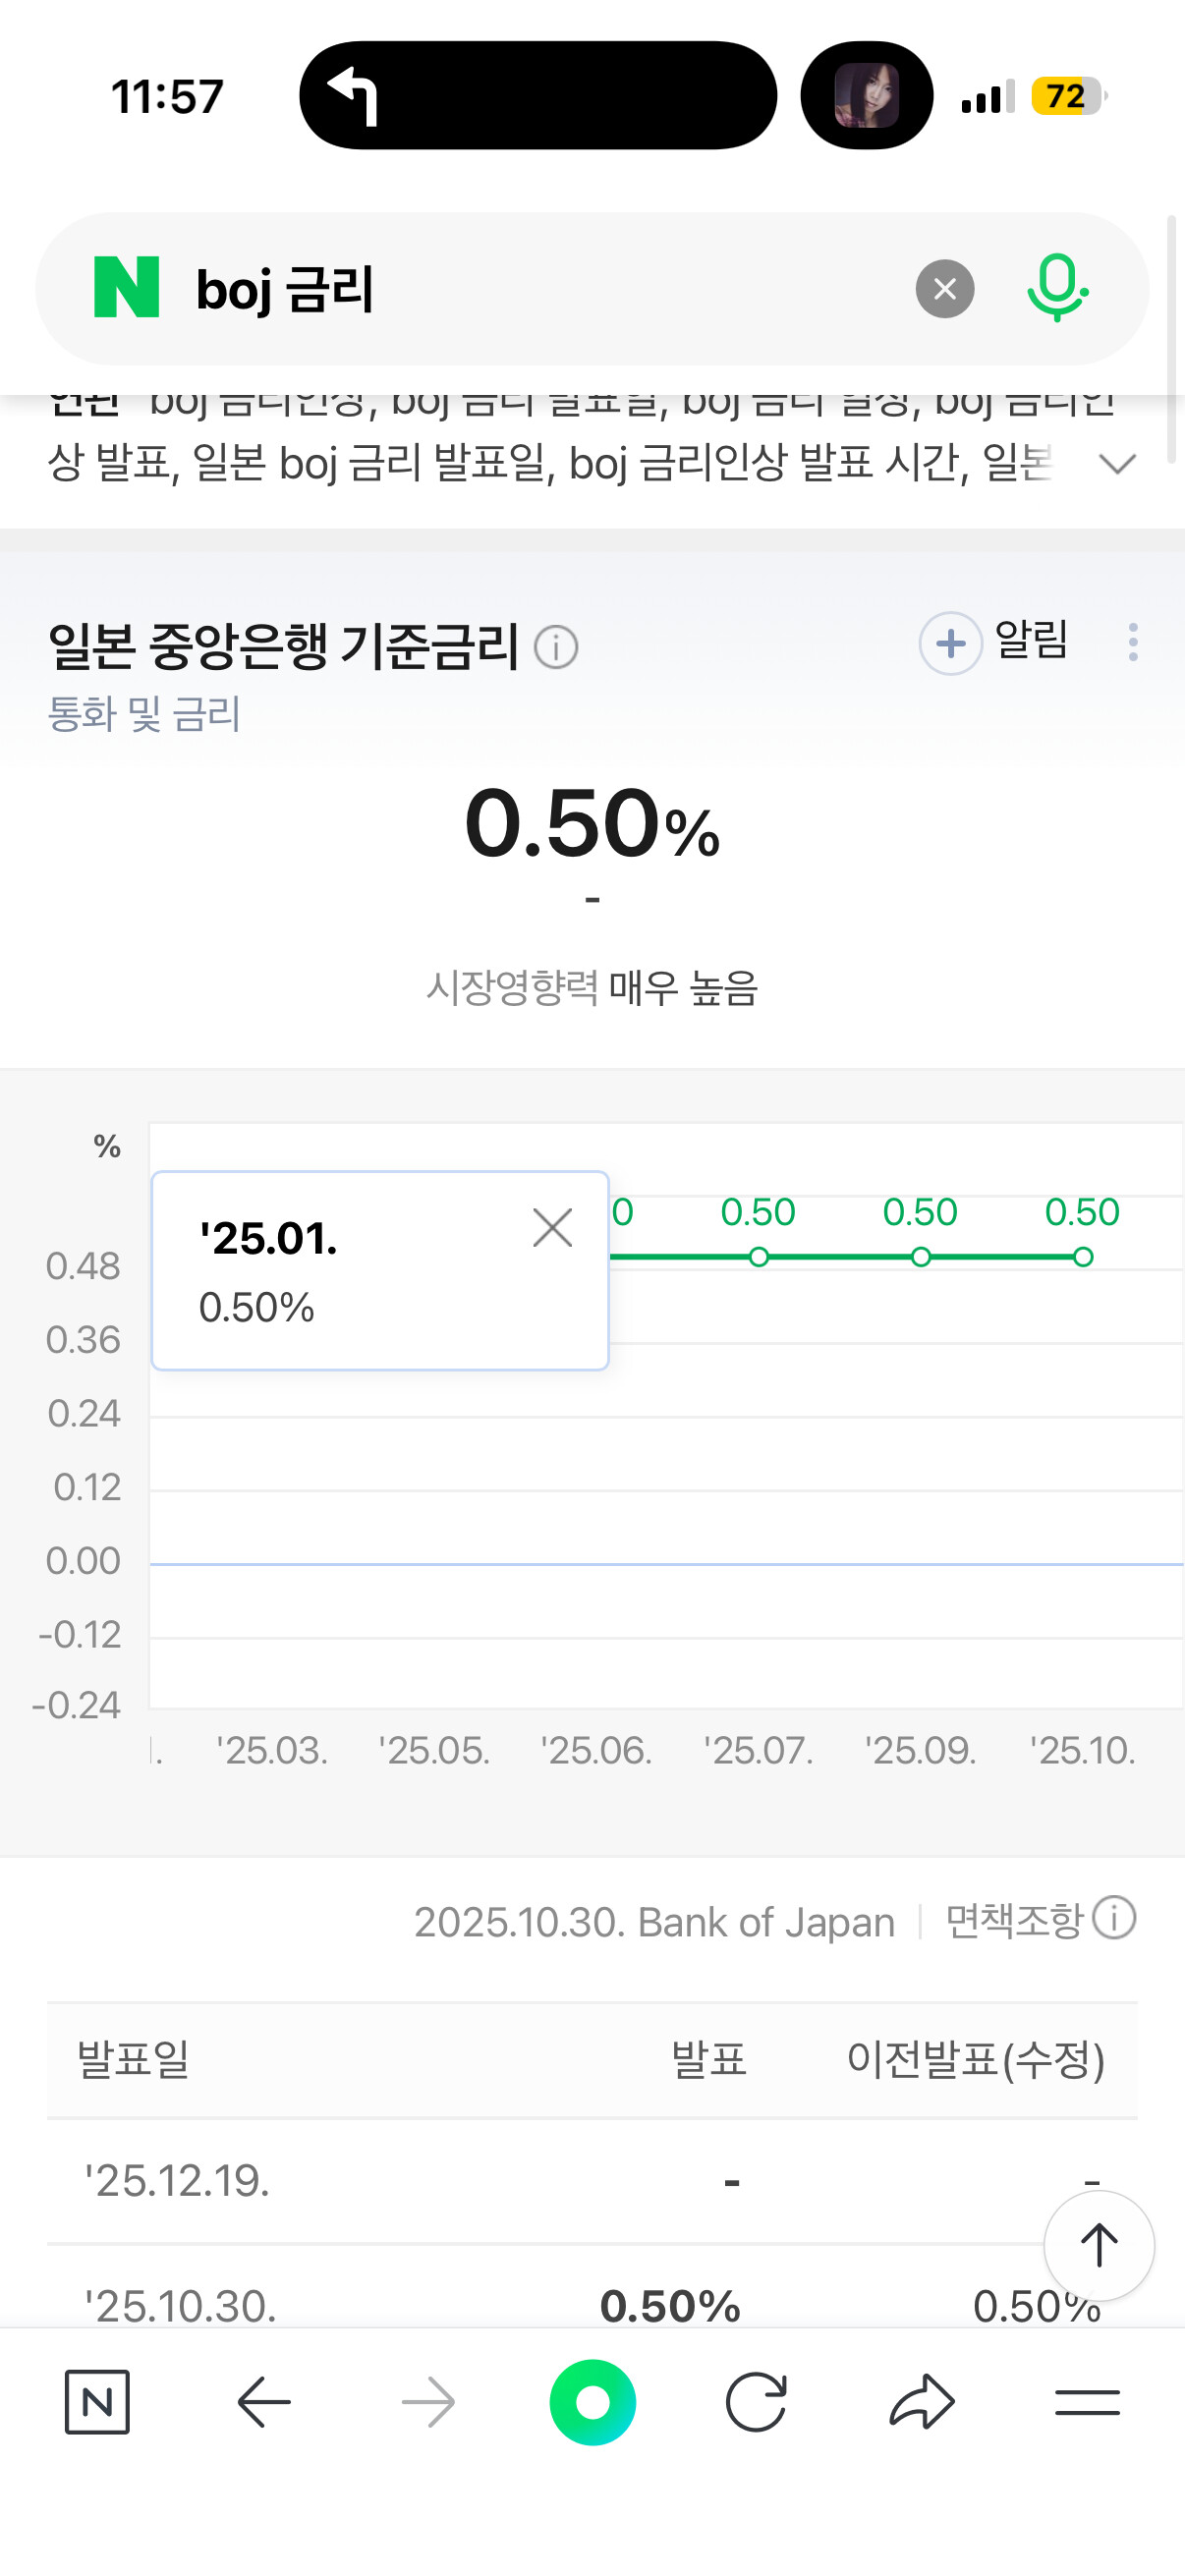1185x2576 pixels.
Task: Close the '25.01. chart tooltip
Action: click(x=552, y=1228)
